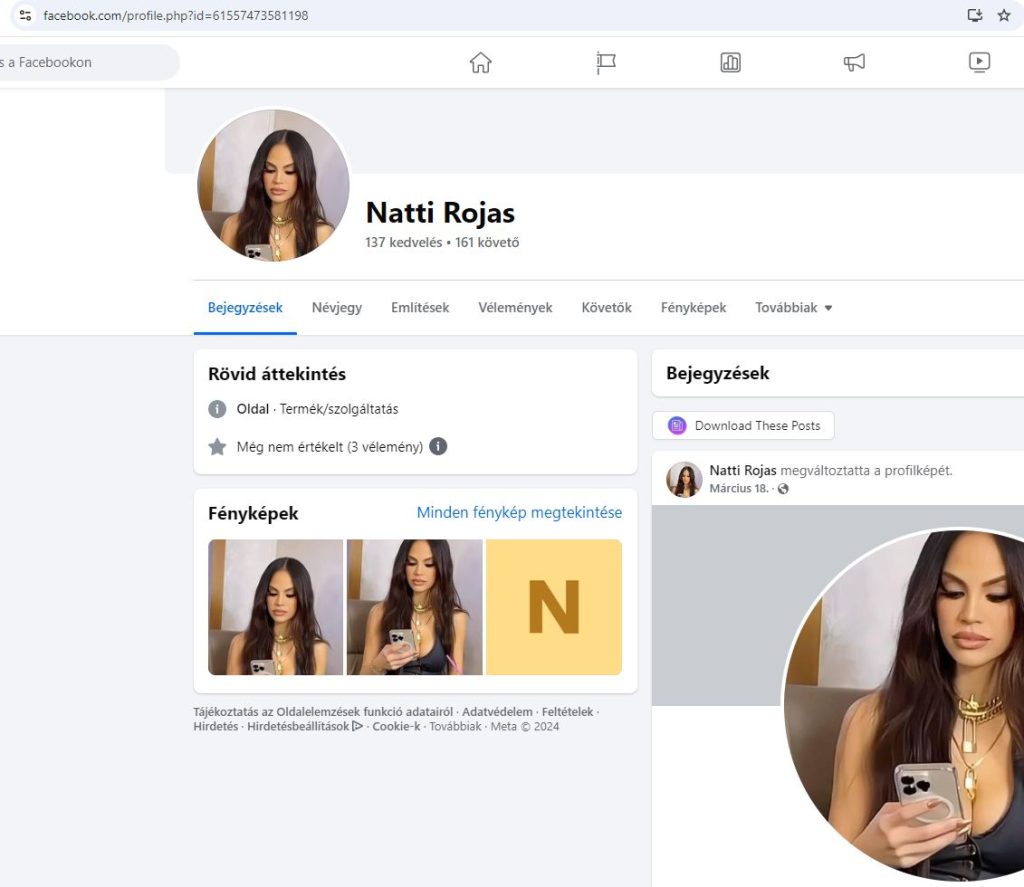Viewport: 1024px width, 887px height.
Task: Open the Névjegy tab
Action: [x=337, y=308]
